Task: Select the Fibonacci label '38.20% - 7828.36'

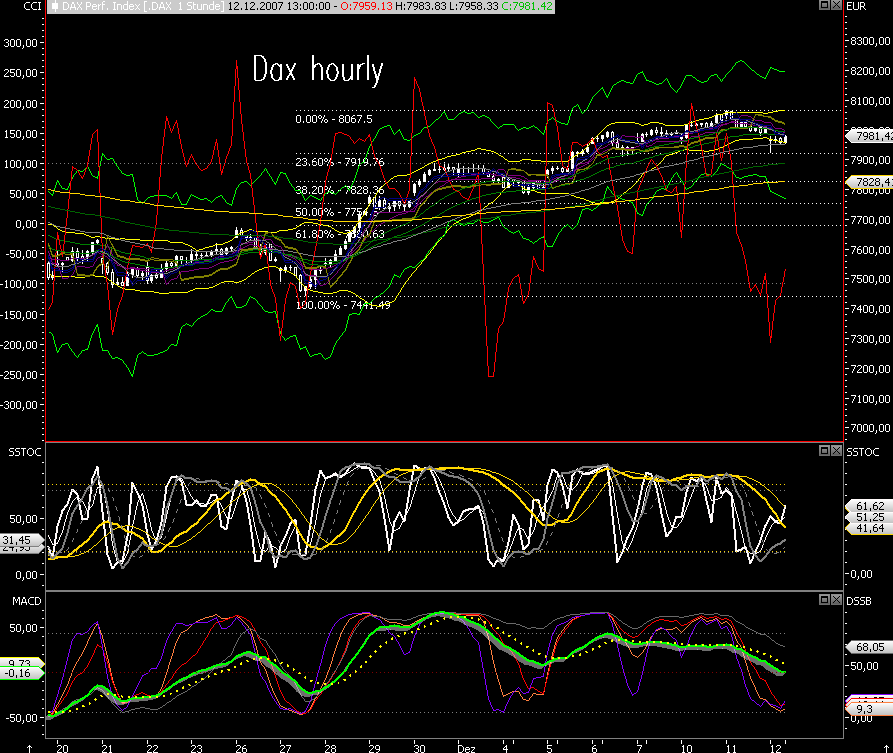Action: pos(339,190)
